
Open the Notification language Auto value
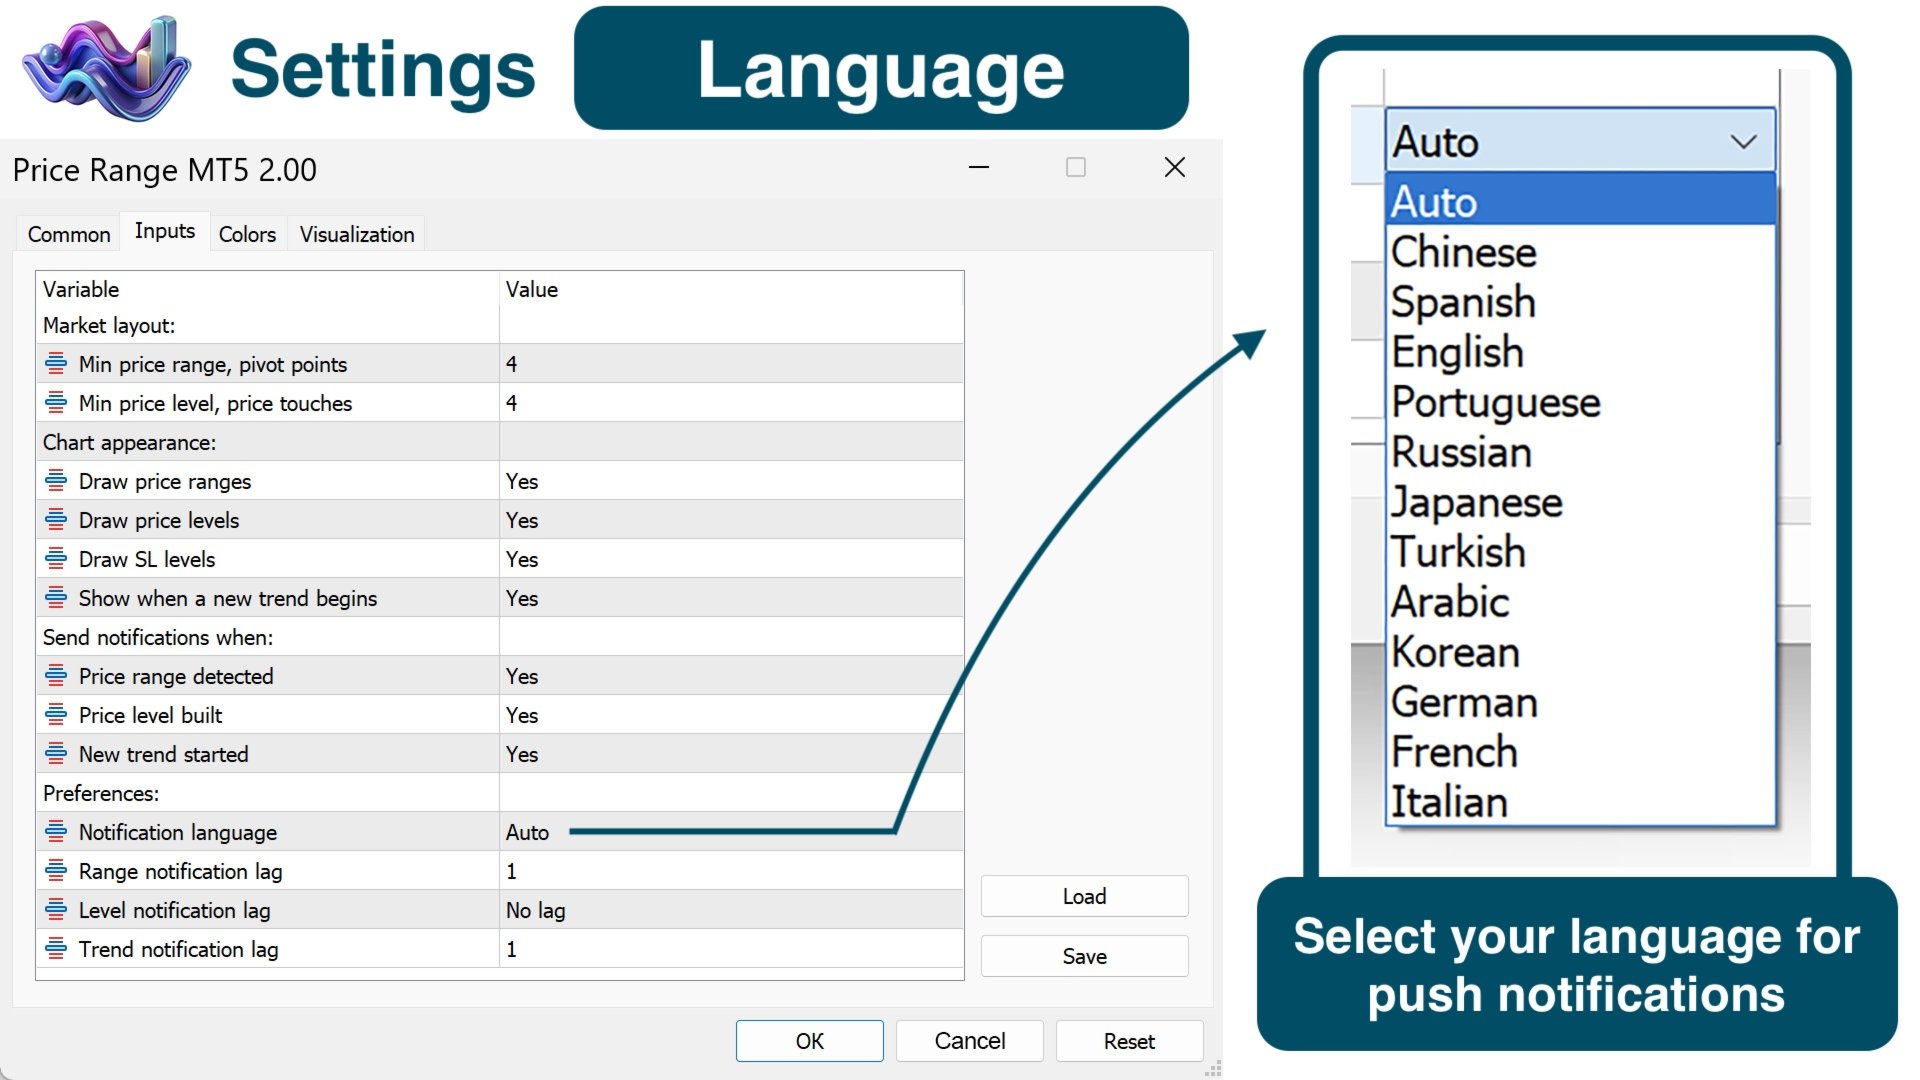coord(731,832)
